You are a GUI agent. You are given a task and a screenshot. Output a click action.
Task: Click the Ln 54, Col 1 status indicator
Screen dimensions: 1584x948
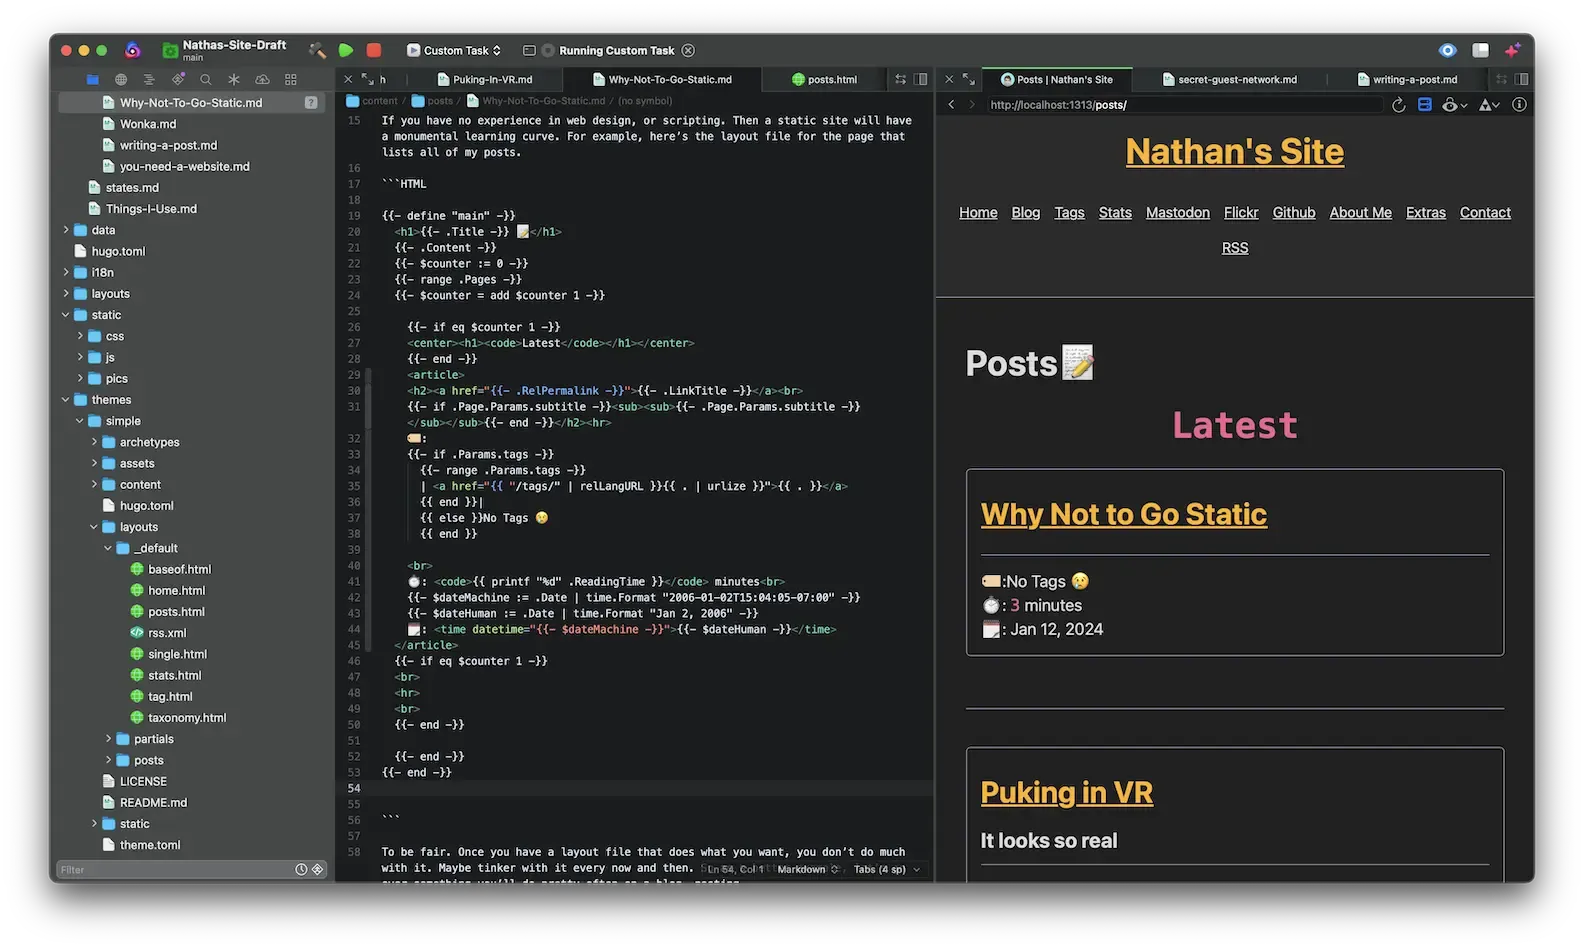735,870
